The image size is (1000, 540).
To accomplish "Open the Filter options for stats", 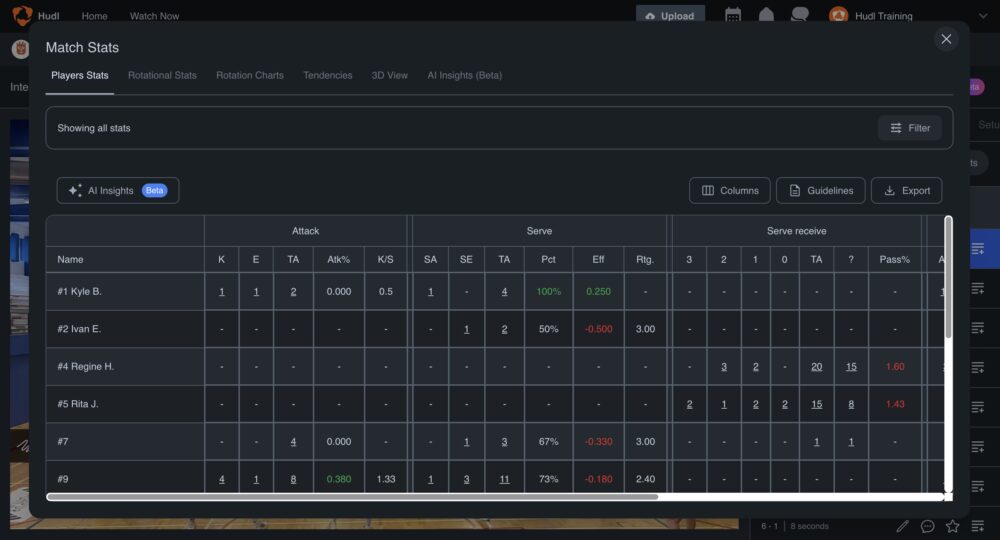I will click(910, 128).
